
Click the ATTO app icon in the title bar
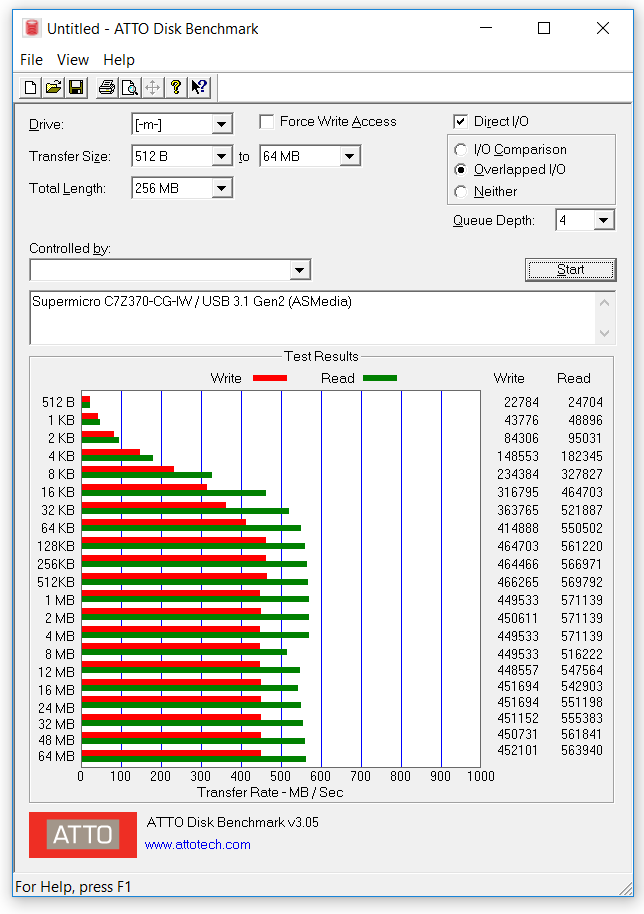(x=32, y=28)
